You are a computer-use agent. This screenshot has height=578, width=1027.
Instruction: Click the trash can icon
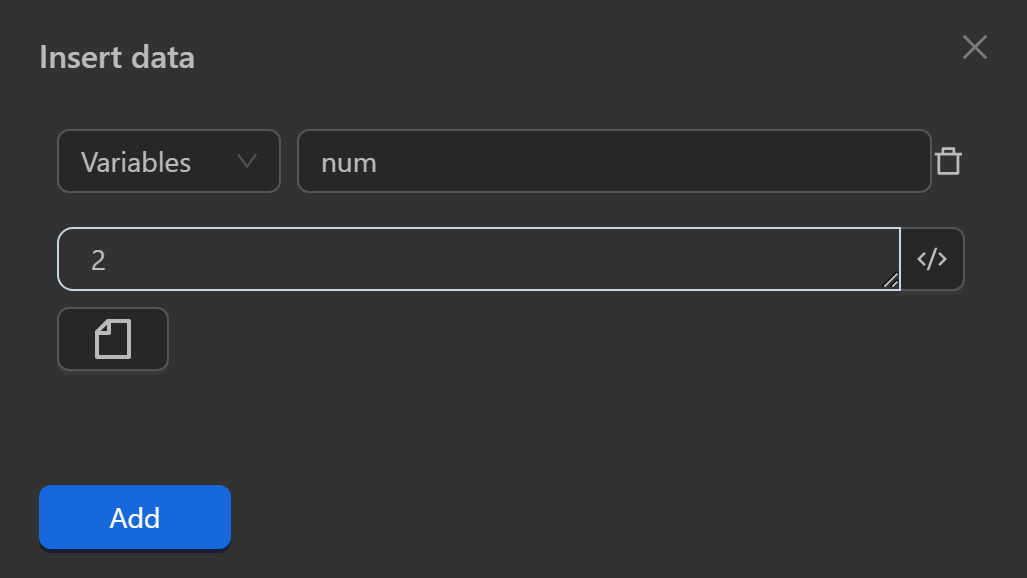pyautogui.click(x=948, y=161)
